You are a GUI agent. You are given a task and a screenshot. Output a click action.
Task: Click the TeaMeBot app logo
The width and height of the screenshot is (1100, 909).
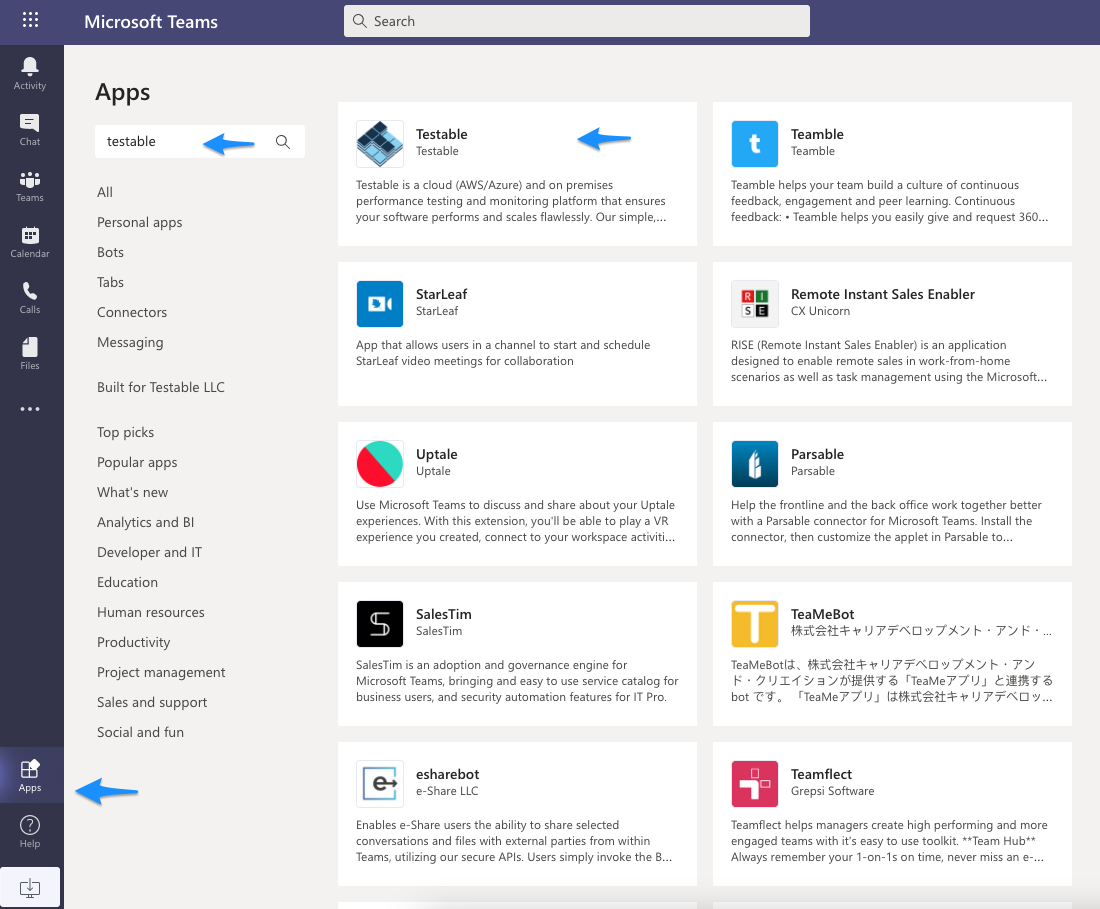755,624
